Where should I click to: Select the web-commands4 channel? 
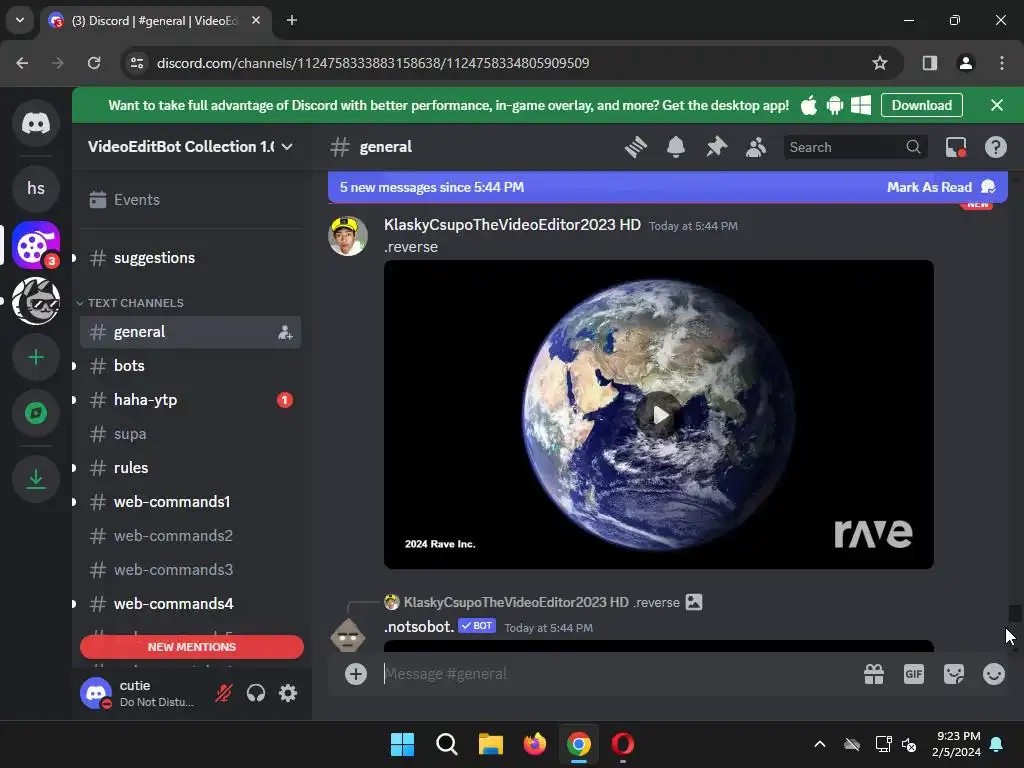190,603
